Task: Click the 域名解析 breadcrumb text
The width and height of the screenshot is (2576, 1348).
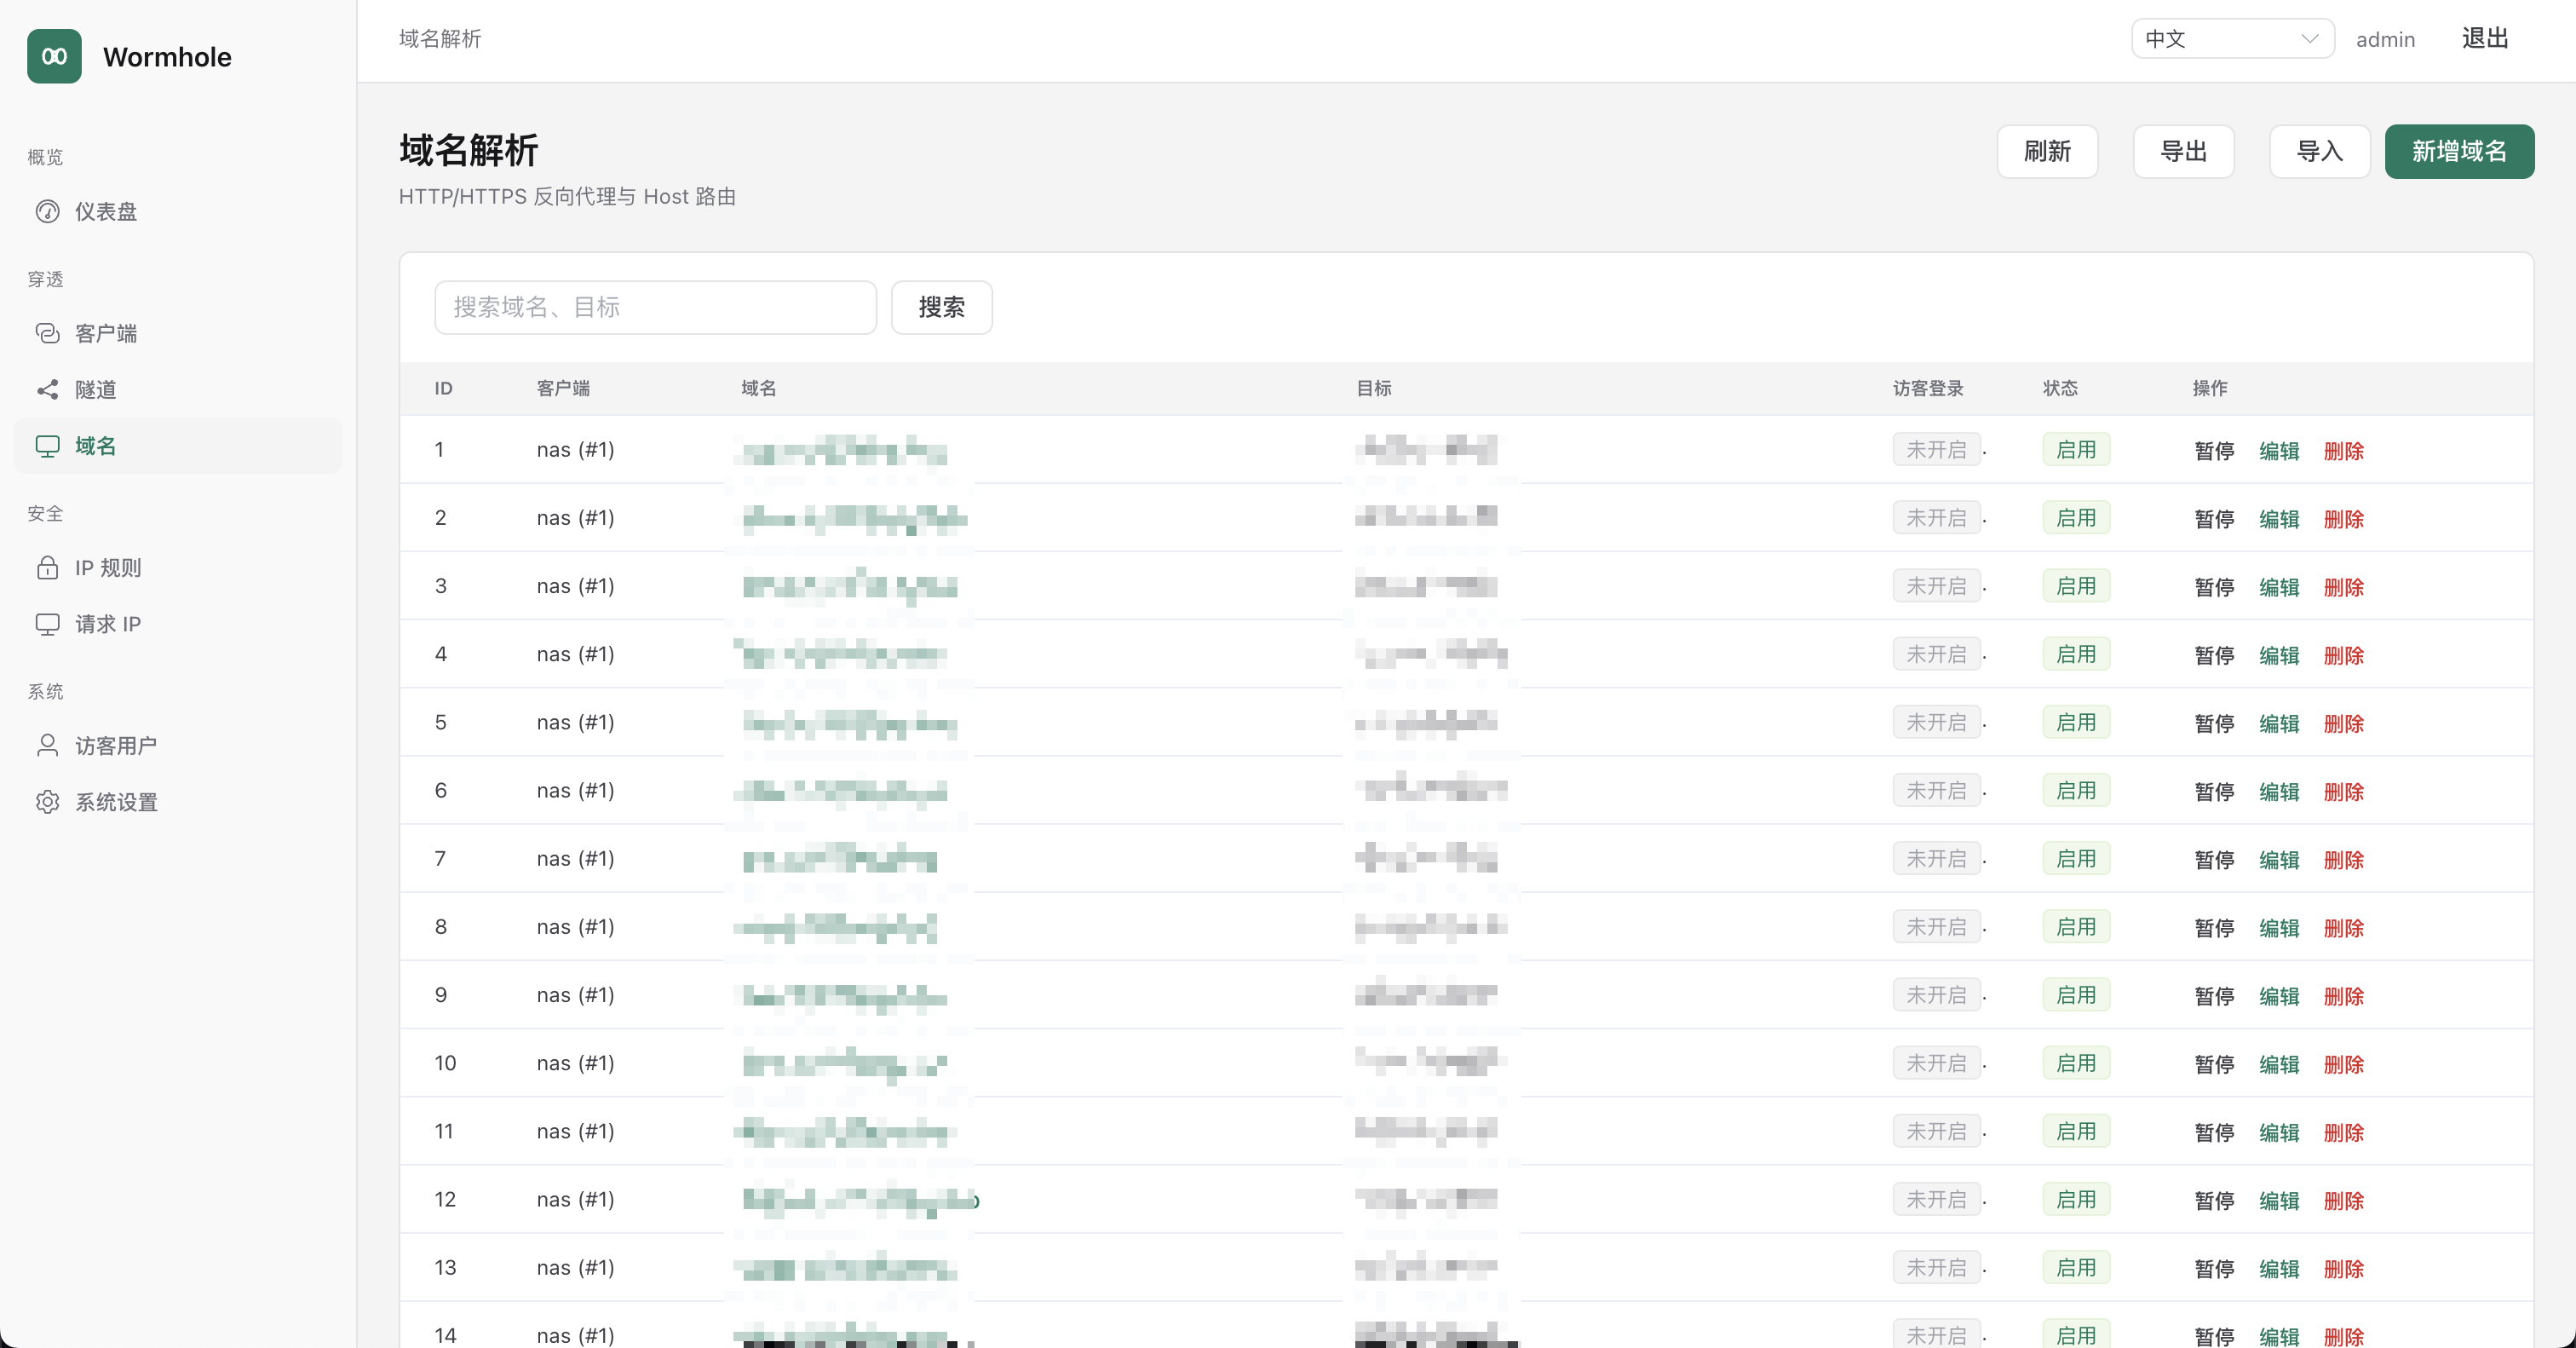Action: 440,38
